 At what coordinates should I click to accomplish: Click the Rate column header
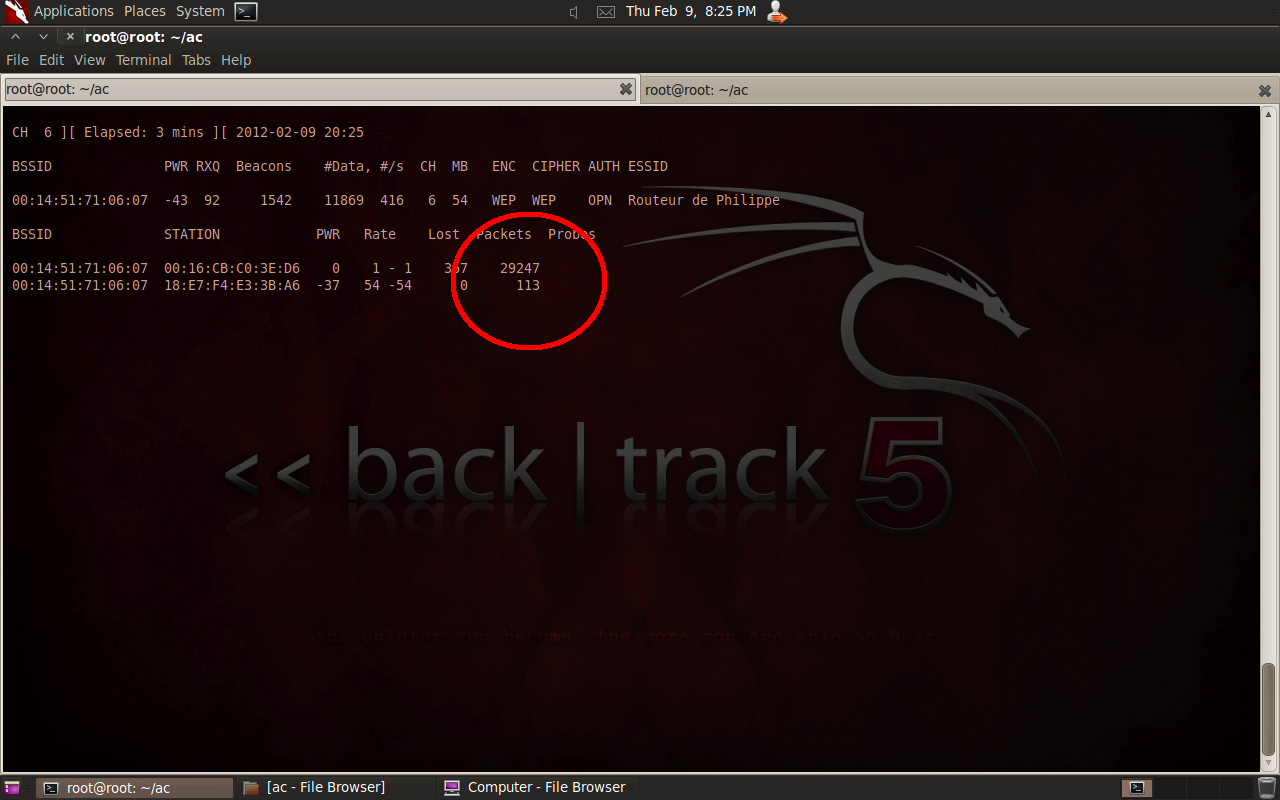tap(380, 234)
